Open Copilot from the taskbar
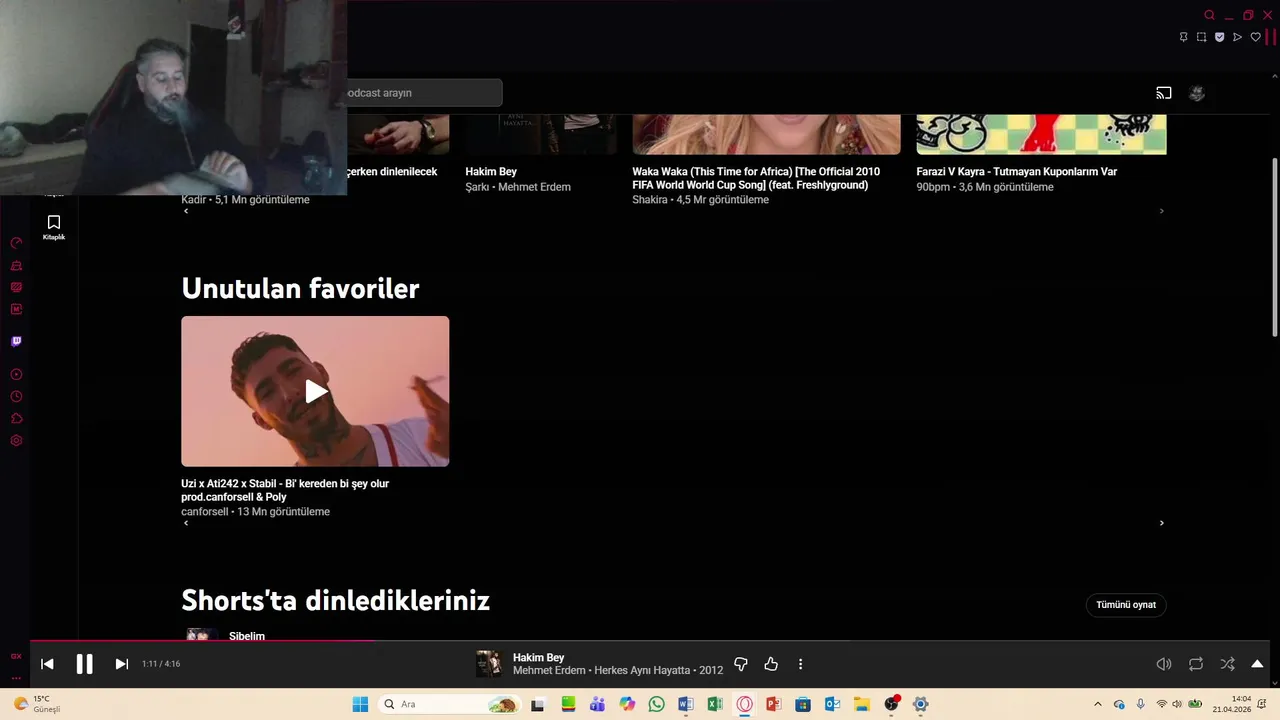Screen dimensions: 1280x720 (x=627, y=704)
